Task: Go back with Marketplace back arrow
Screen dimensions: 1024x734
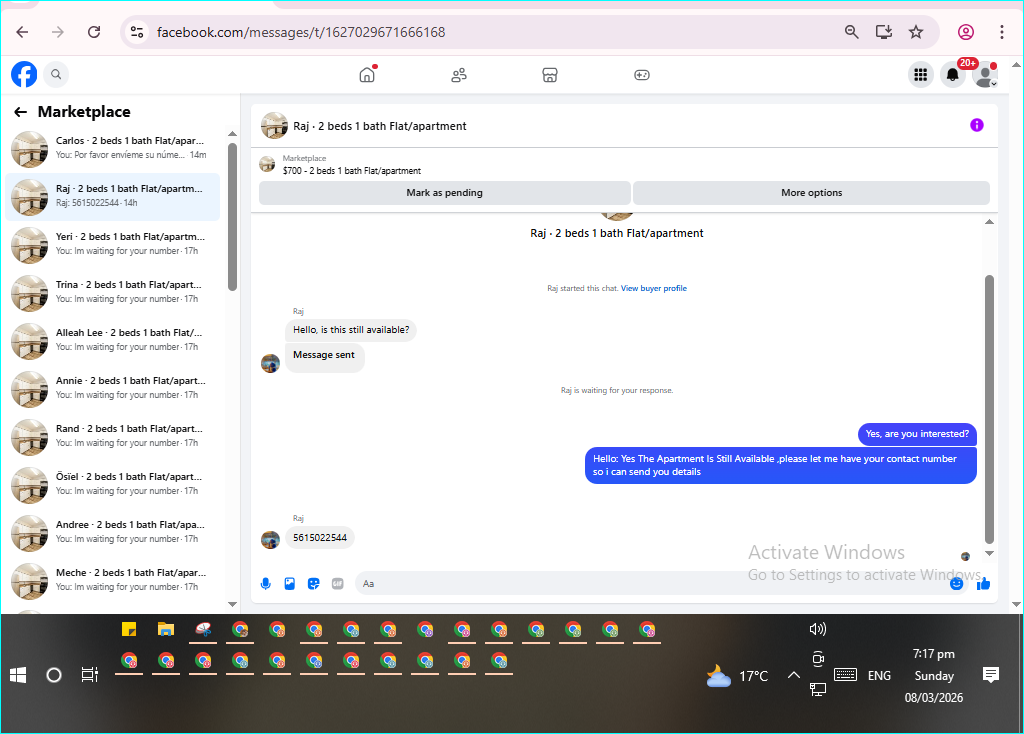Action: [20, 112]
